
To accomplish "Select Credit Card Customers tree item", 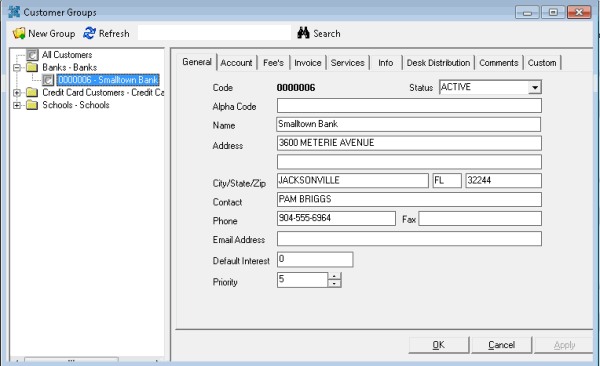I will pyautogui.click(x=103, y=93).
